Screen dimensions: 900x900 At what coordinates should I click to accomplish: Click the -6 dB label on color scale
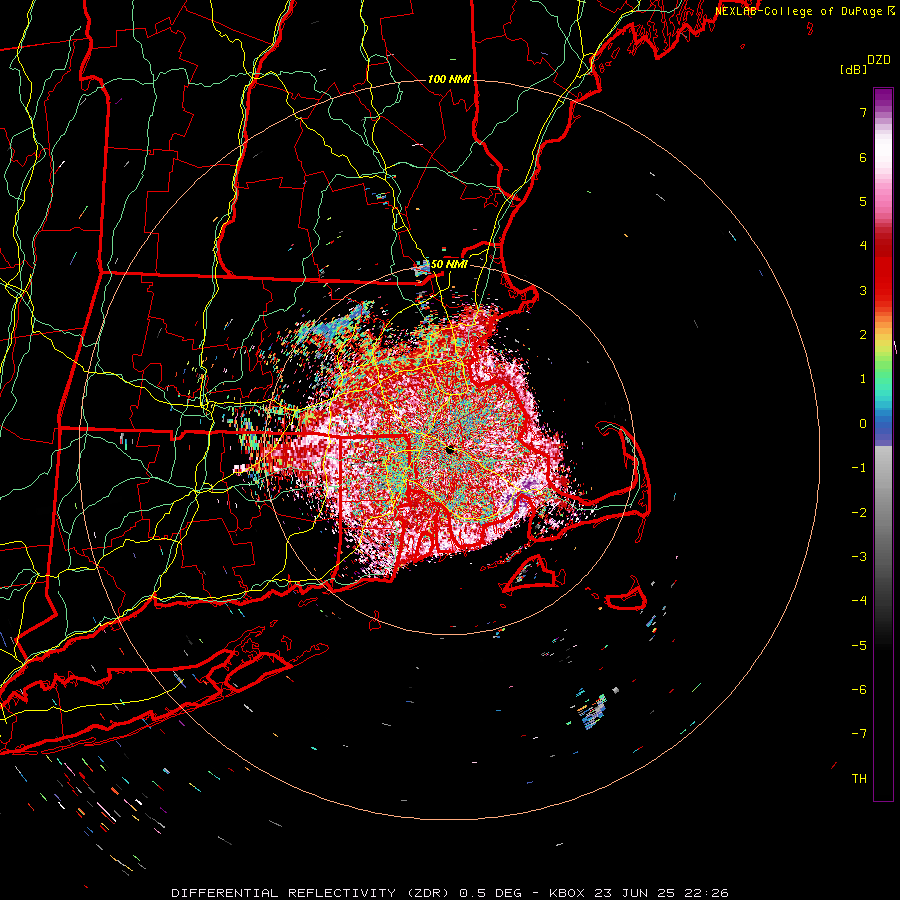point(859,690)
